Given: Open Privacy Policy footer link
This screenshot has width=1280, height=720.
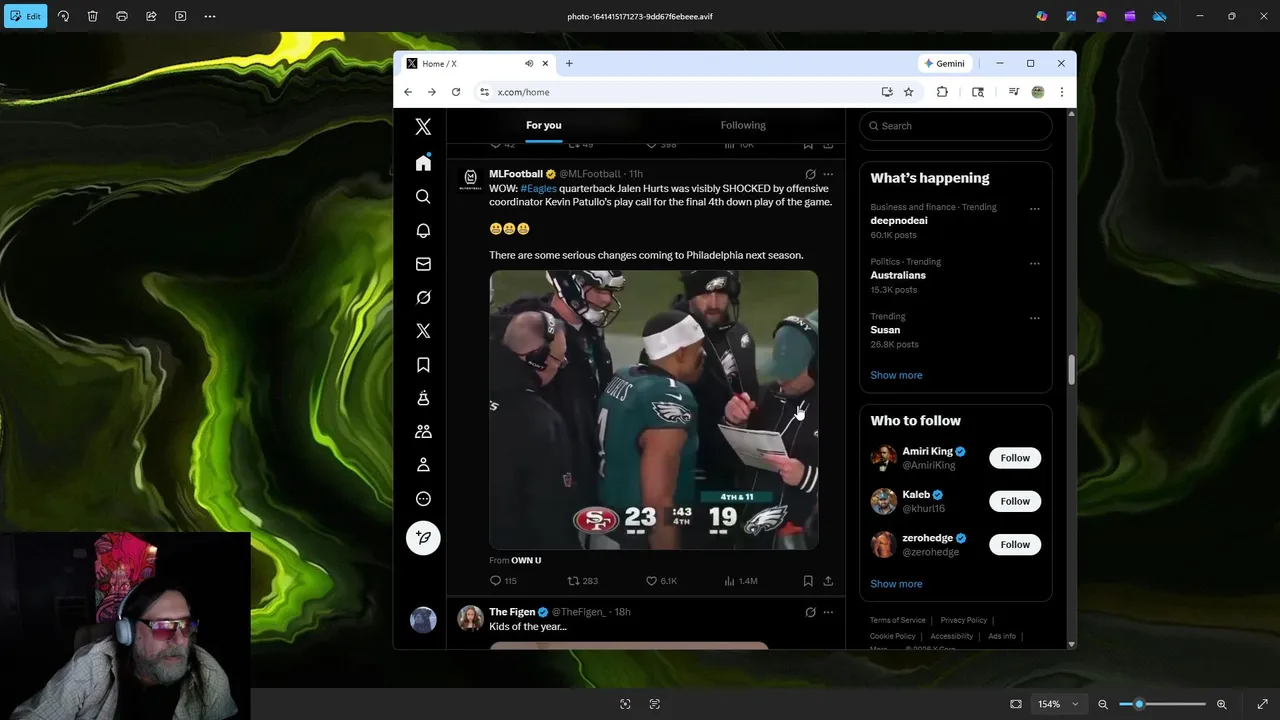Looking at the screenshot, I should (x=963, y=620).
